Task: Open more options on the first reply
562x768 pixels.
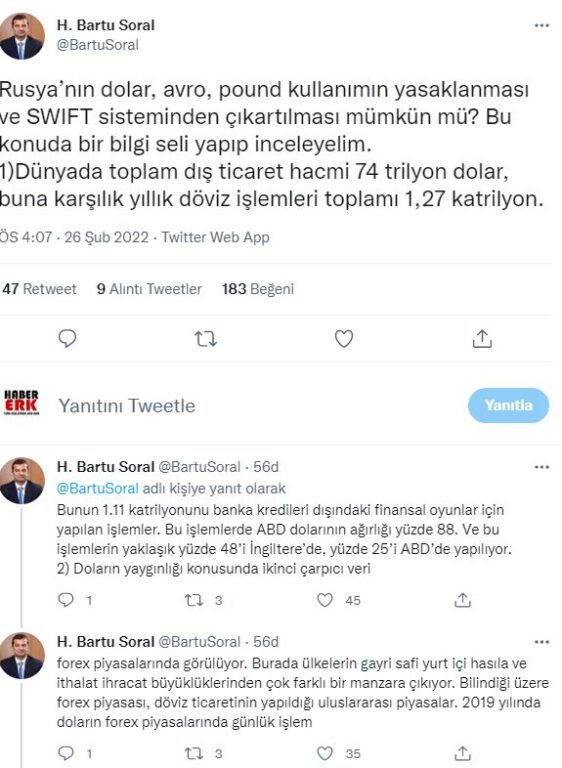Action: click(541, 467)
